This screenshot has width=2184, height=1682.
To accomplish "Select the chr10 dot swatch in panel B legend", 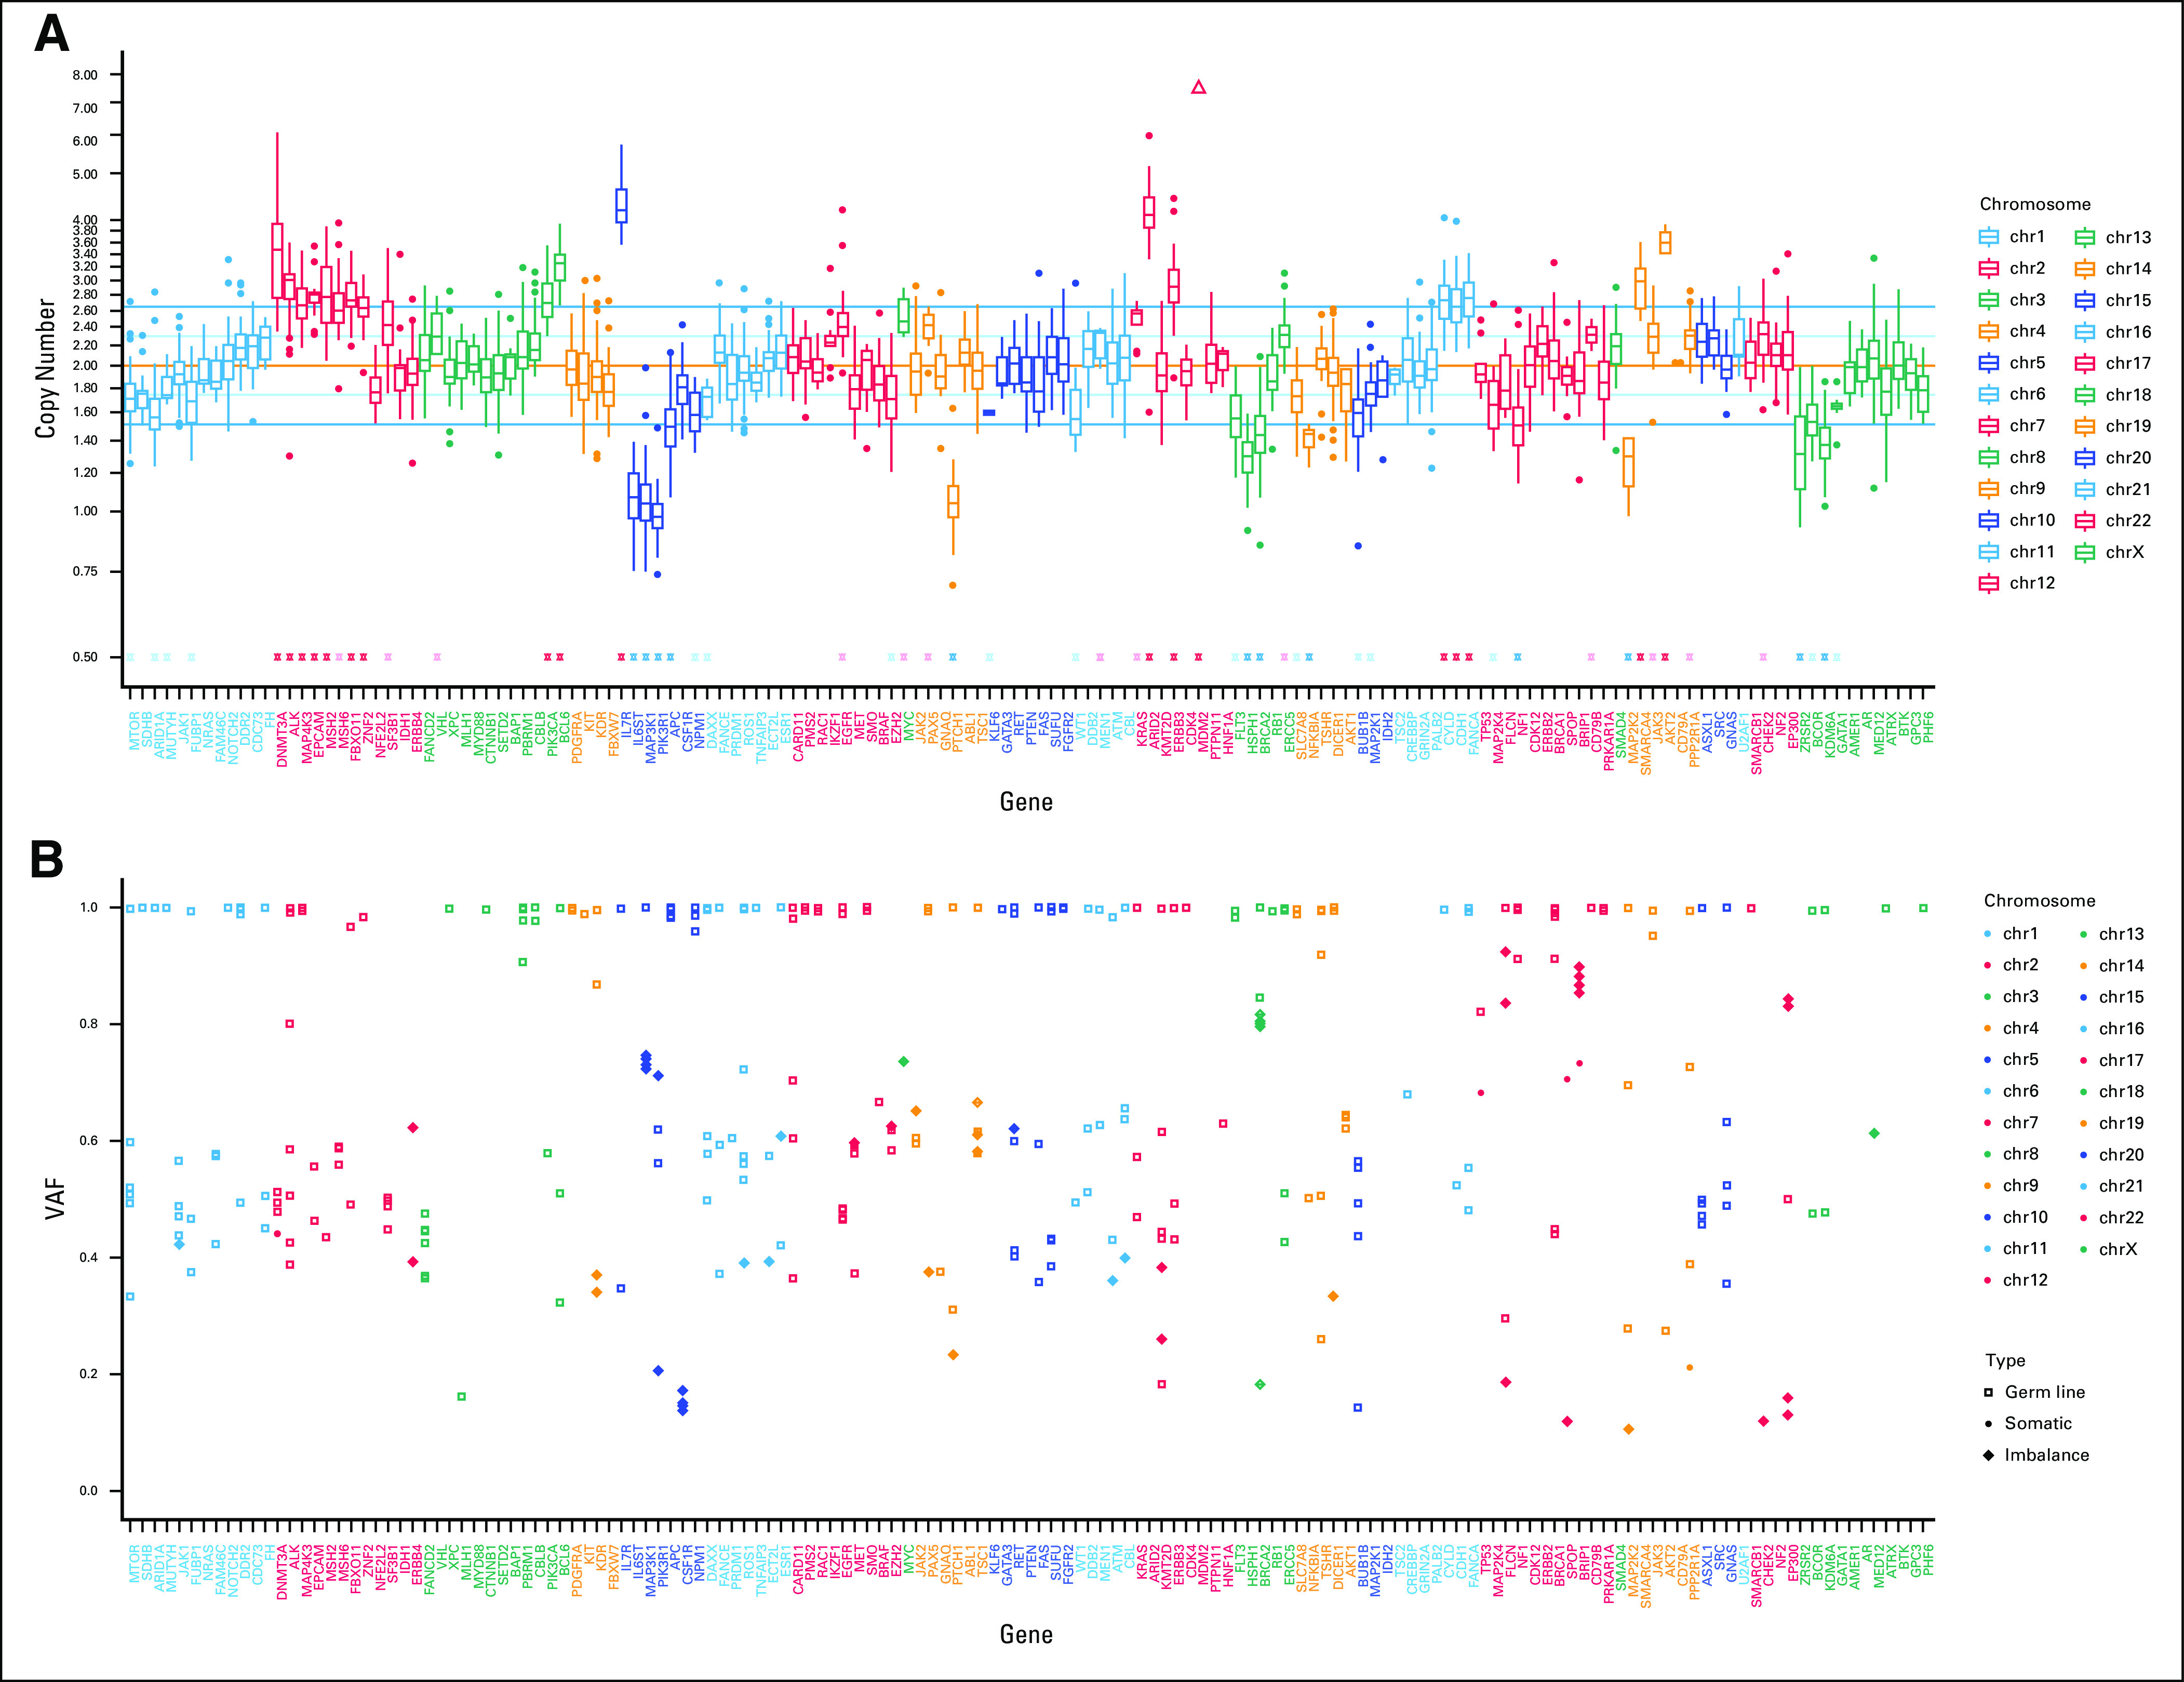I will pyautogui.click(x=1988, y=1217).
